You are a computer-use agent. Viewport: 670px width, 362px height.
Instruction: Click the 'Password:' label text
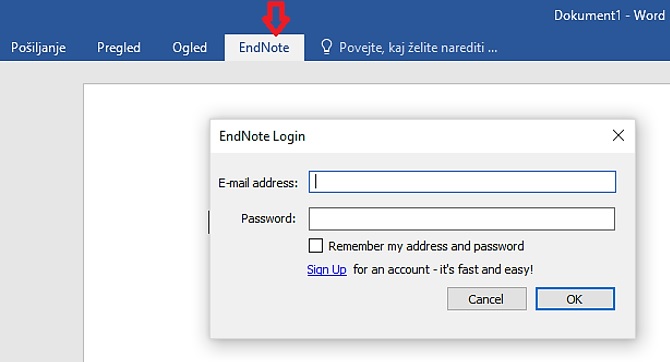click(268, 219)
